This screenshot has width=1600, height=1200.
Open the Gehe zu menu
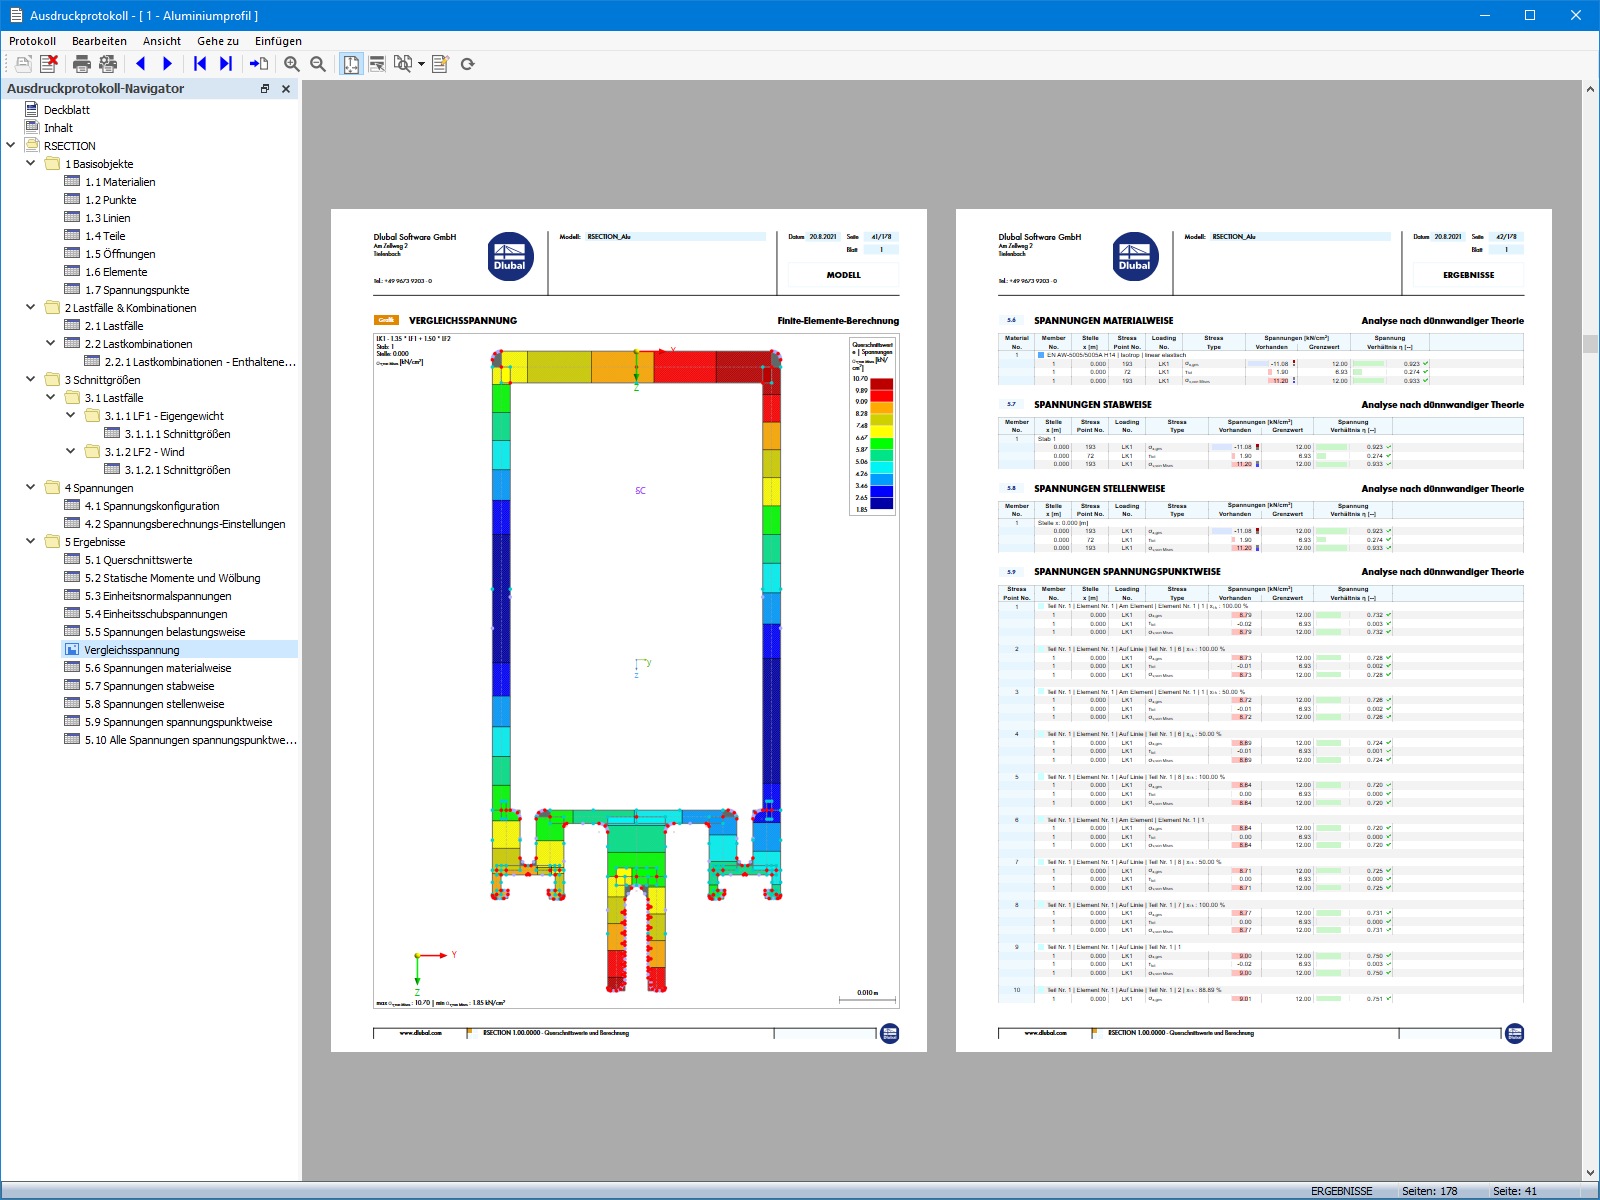218,41
